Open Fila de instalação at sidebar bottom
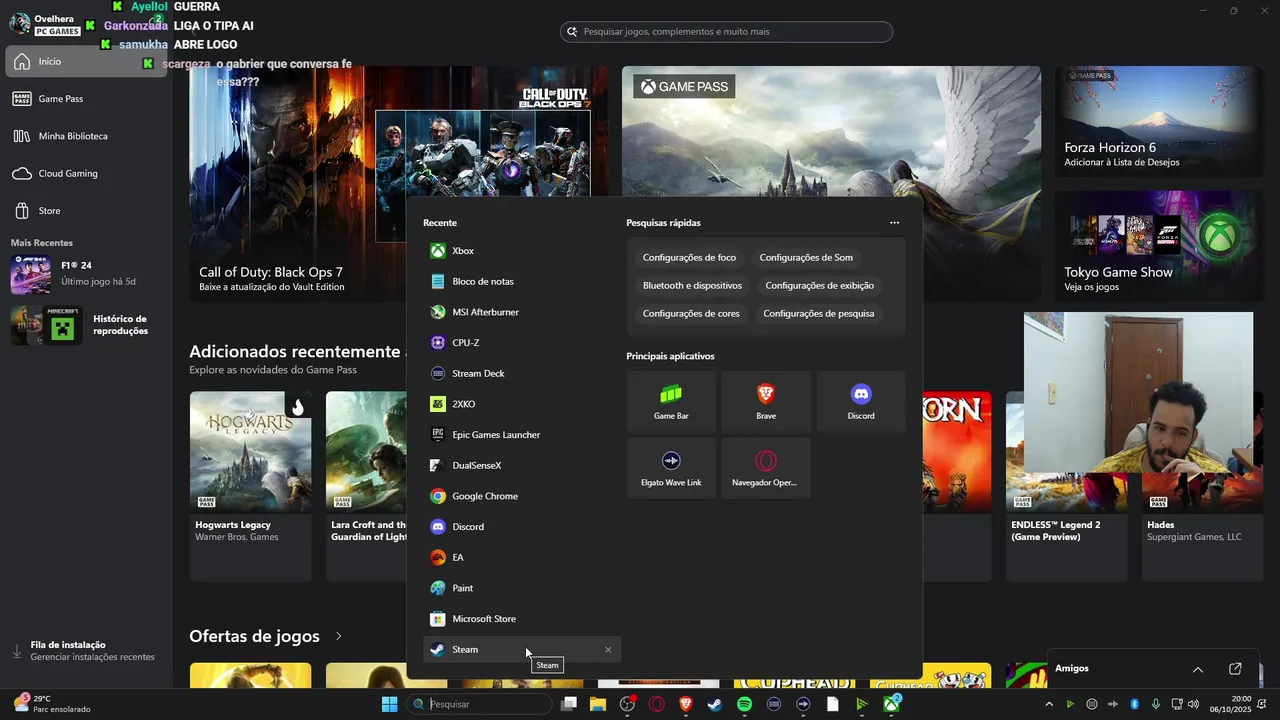Screen dimensions: 1280x720 pos(86,651)
